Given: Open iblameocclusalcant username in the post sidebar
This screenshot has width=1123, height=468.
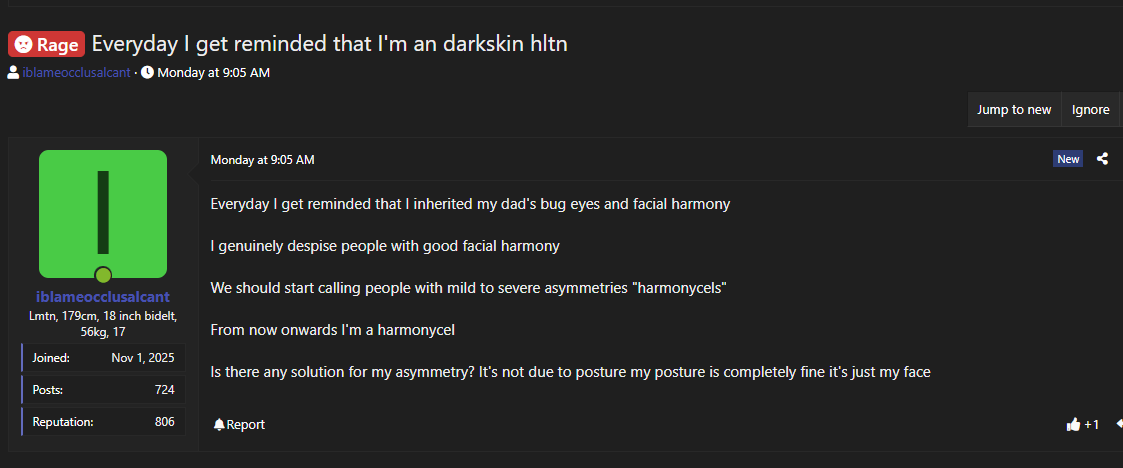Looking at the screenshot, I should pos(102,297).
